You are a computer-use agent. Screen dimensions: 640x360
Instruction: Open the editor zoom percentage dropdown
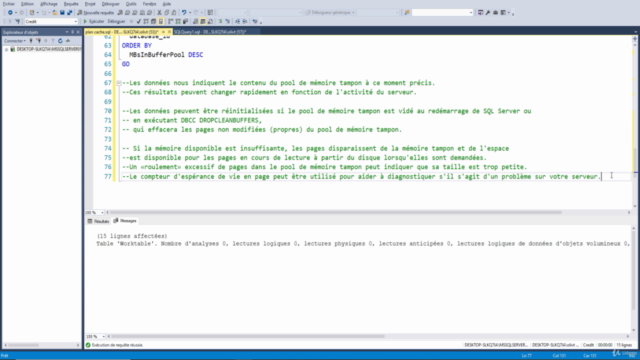[102, 212]
